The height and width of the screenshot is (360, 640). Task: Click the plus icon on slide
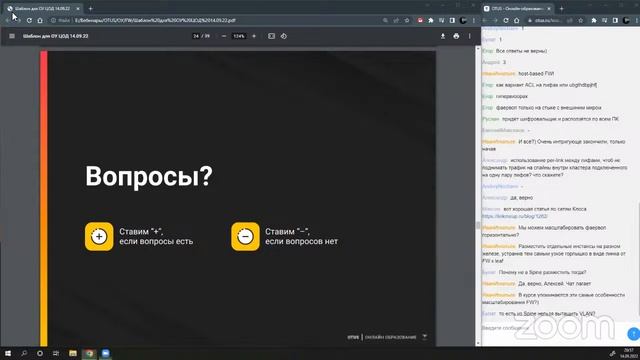(99, 236)
